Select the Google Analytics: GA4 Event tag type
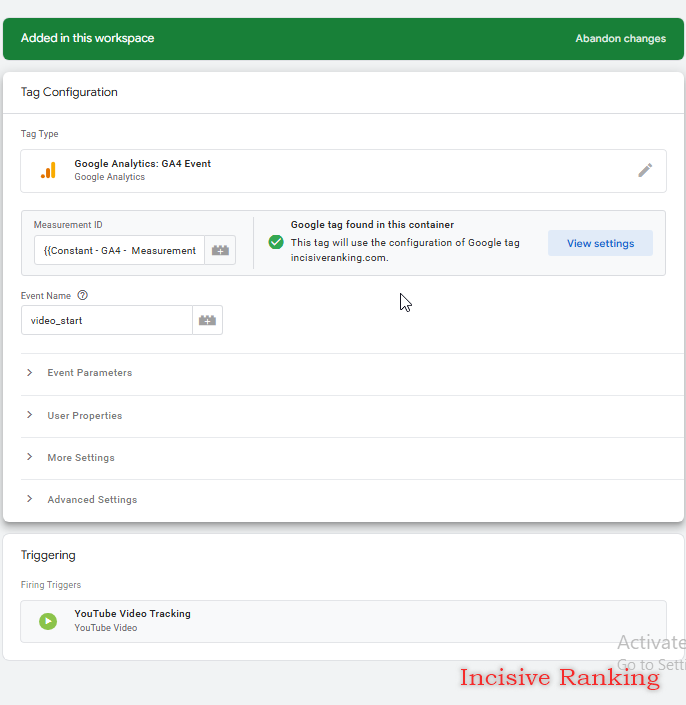The image size is (686, 705). pos(343,171)
